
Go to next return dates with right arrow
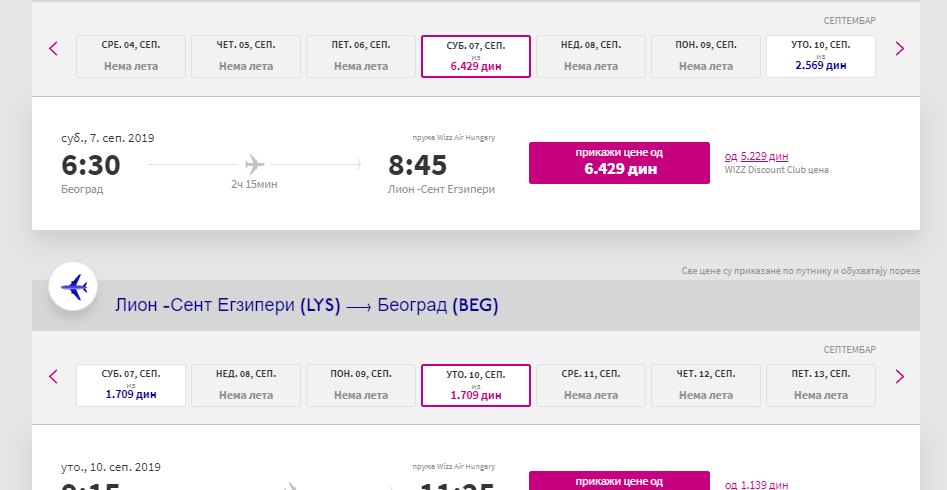pyautogui.click(x=900, y=377)
